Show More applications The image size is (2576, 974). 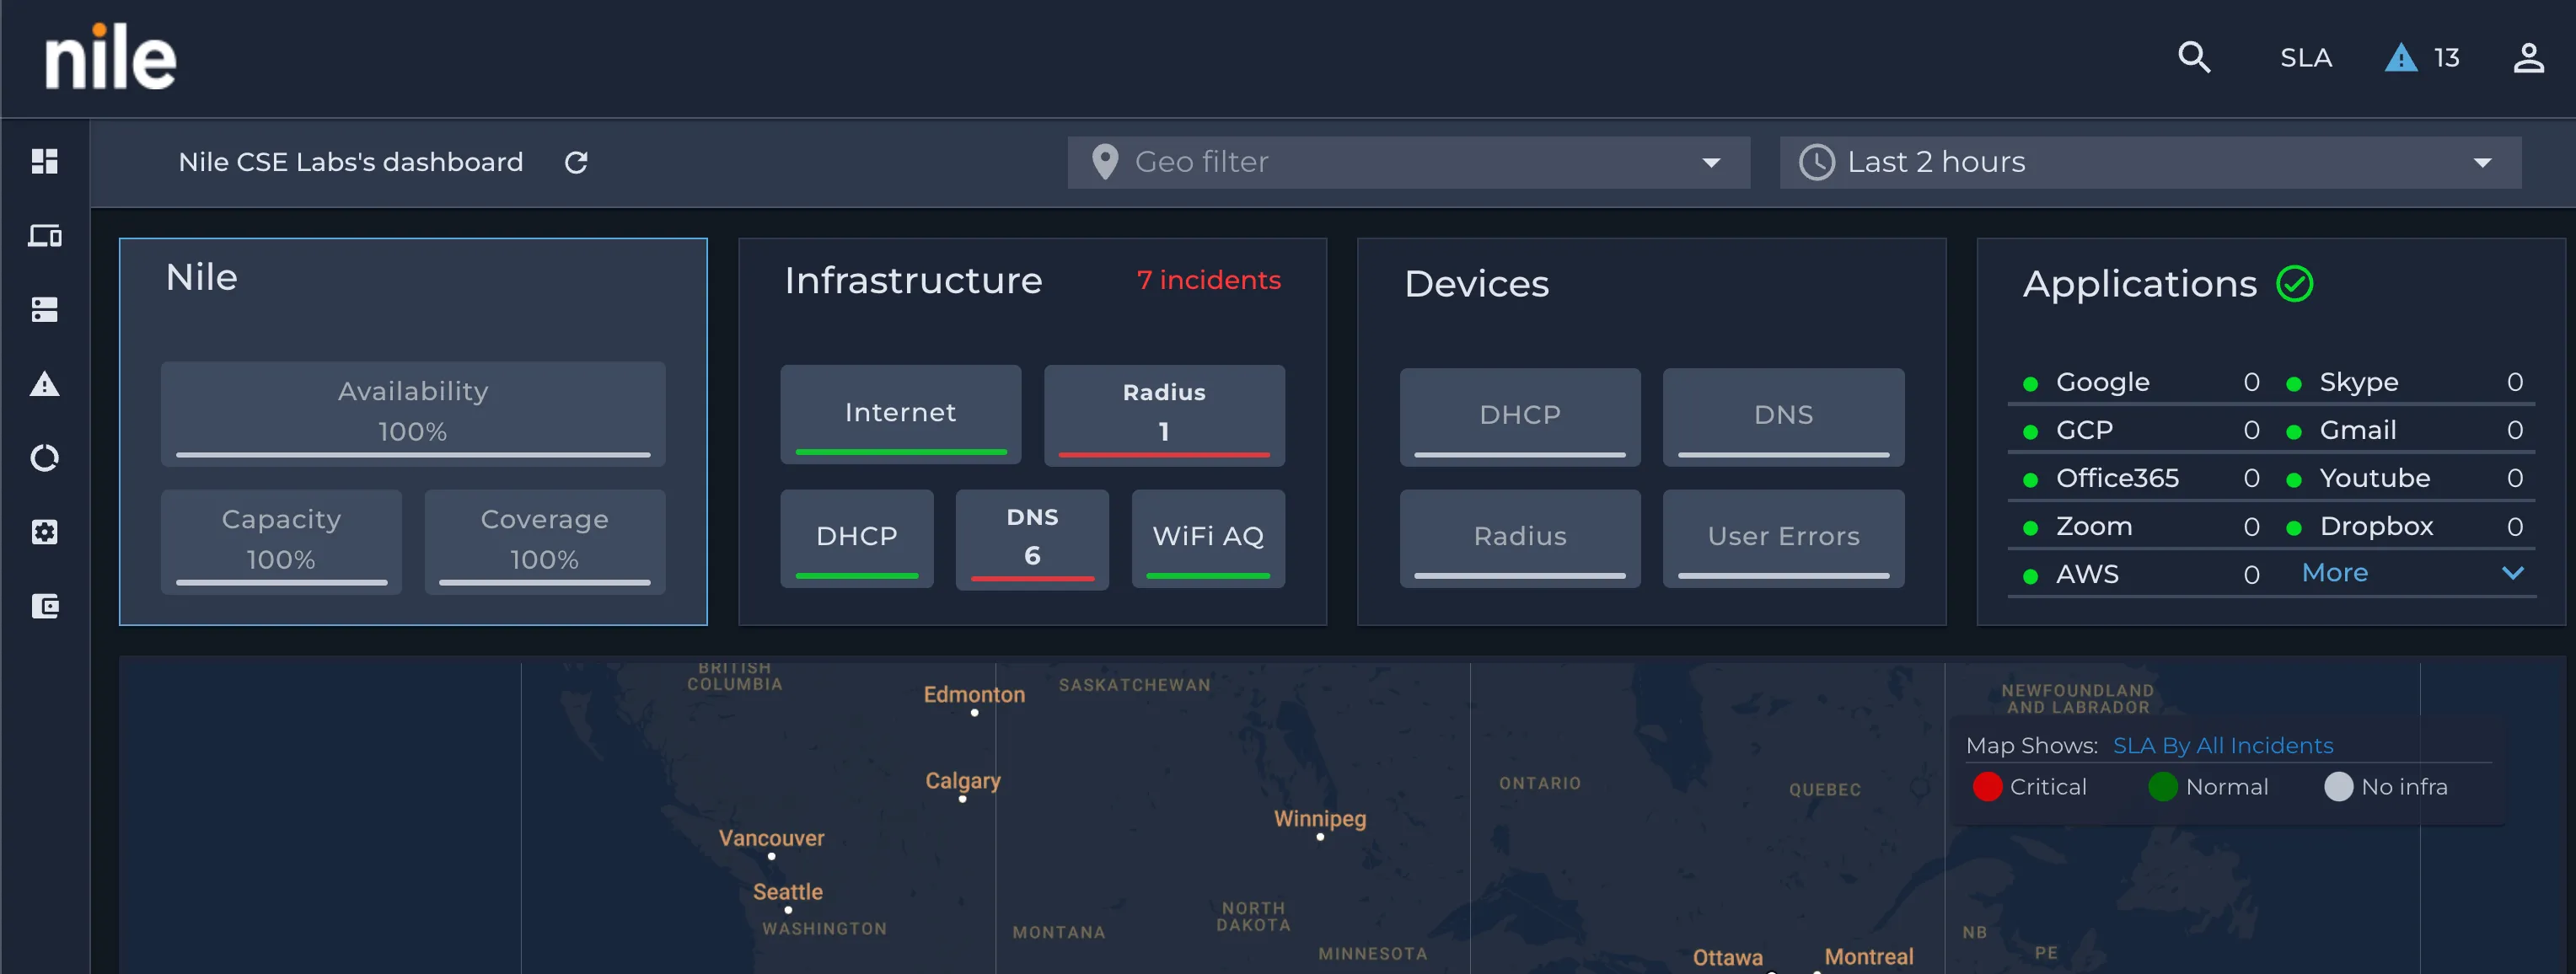click(x=2334, y=572)
